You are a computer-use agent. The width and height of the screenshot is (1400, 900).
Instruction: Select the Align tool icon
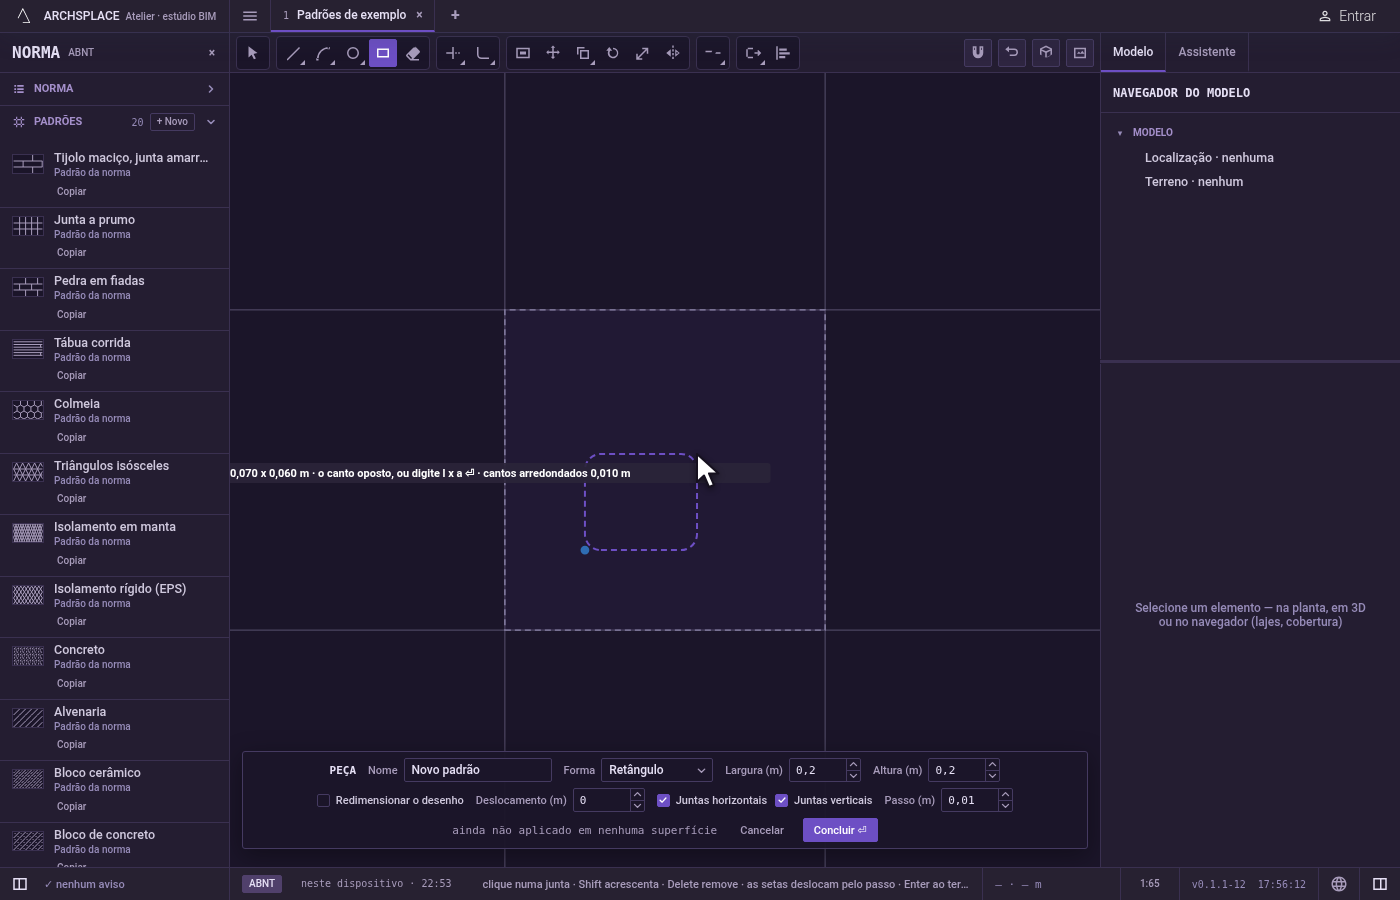pos(783,53)
